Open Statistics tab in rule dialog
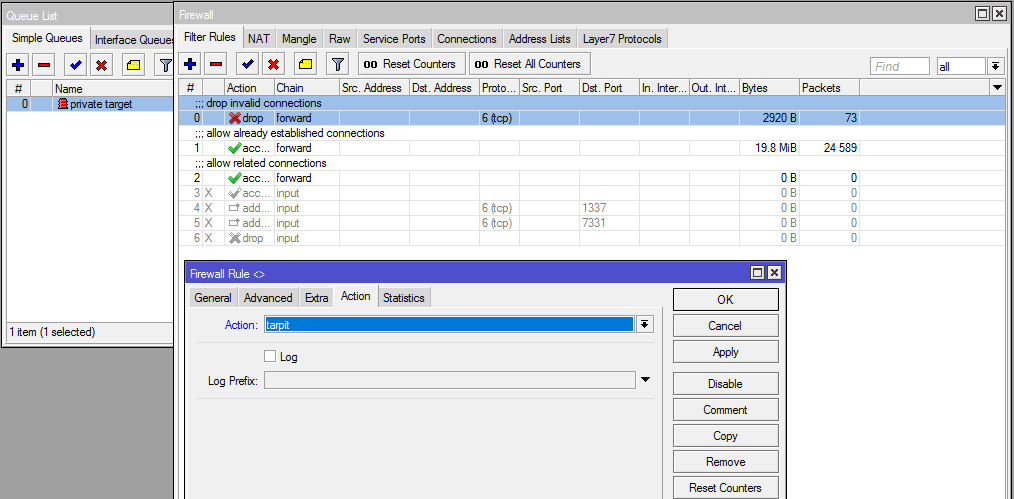Screen dimensions: 1014x499 [404, 298]
